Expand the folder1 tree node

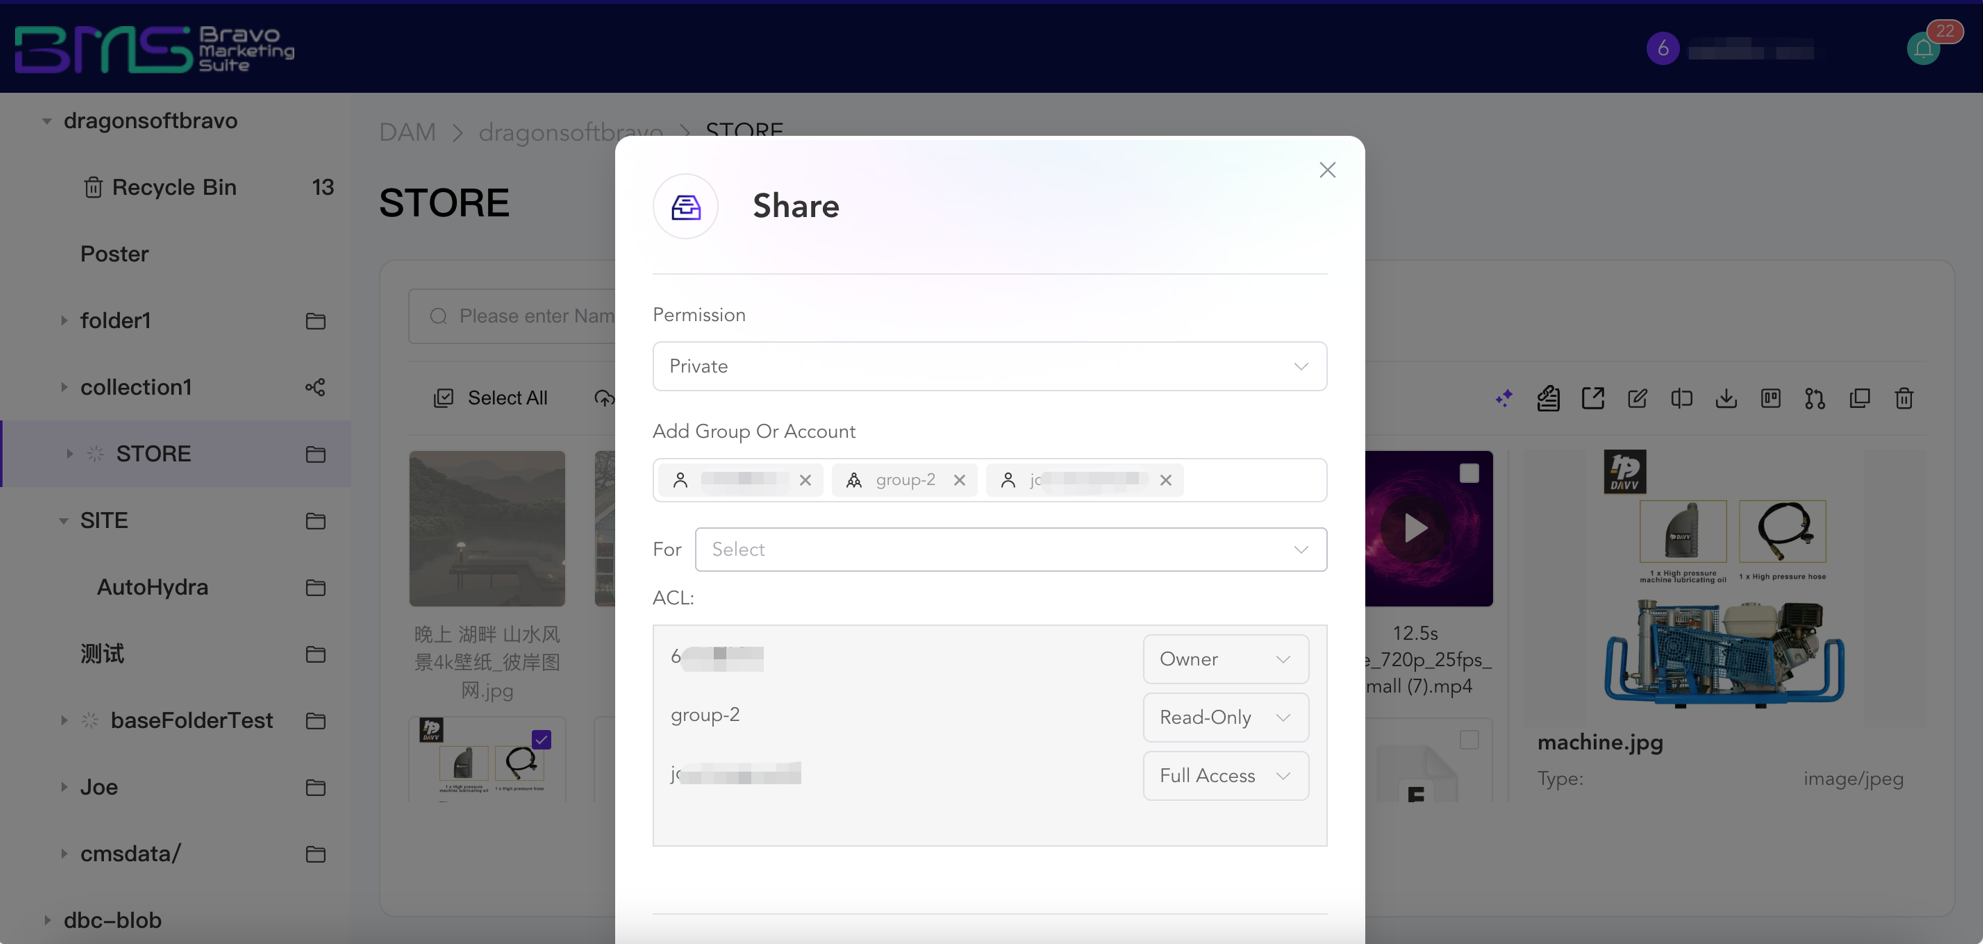64,321
